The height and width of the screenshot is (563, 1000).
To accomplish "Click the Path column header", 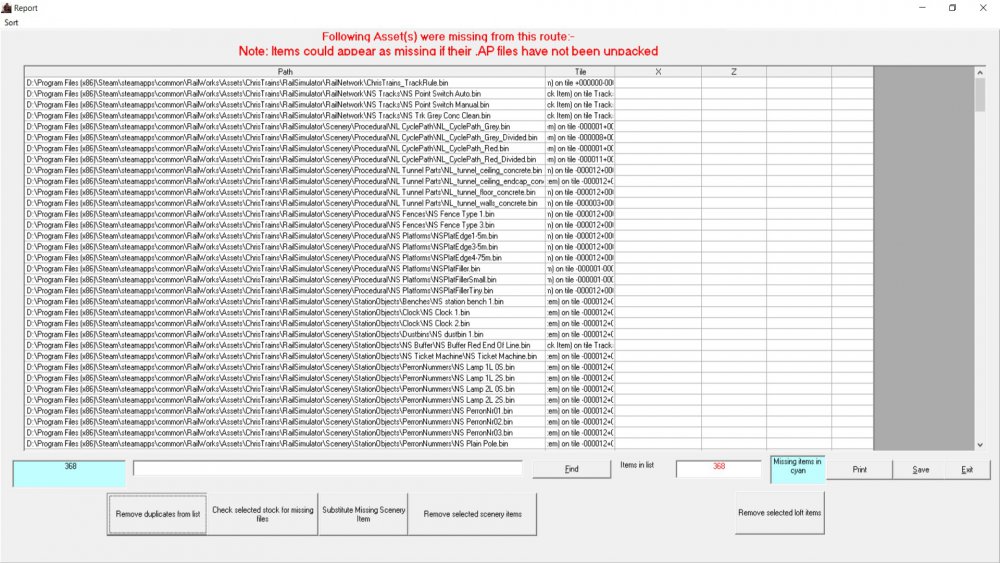I will (x=285, y=72).
